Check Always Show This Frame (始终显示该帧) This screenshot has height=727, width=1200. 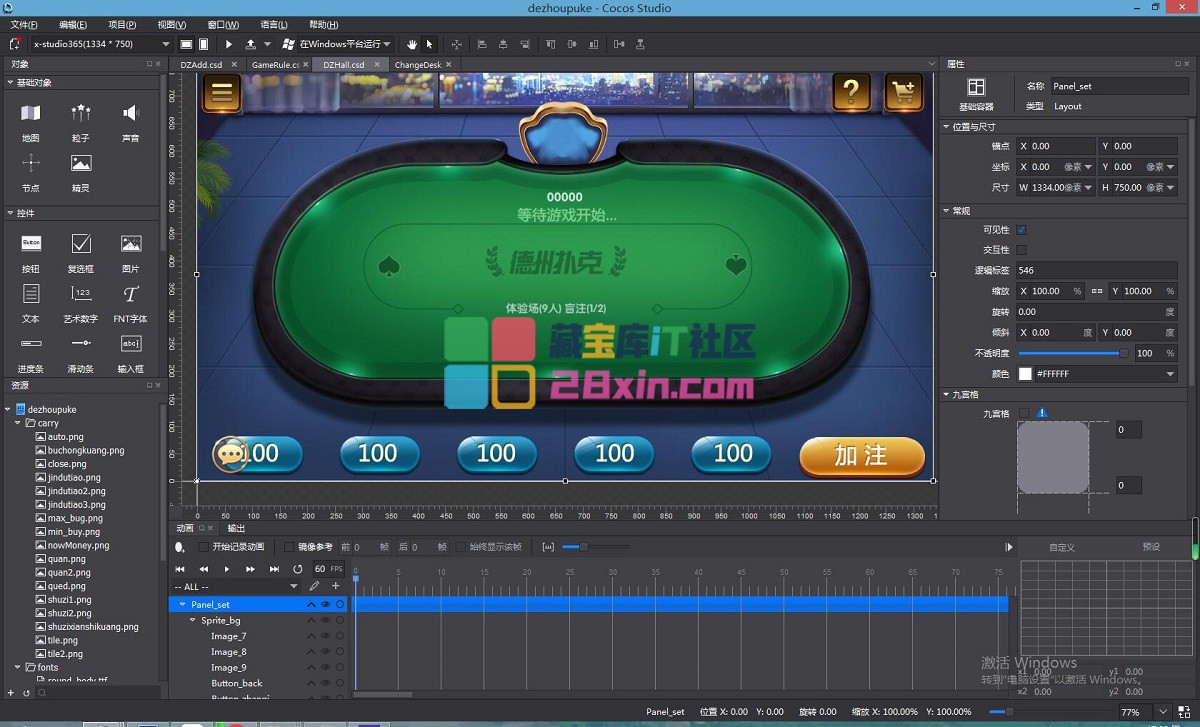coord(461,547)
